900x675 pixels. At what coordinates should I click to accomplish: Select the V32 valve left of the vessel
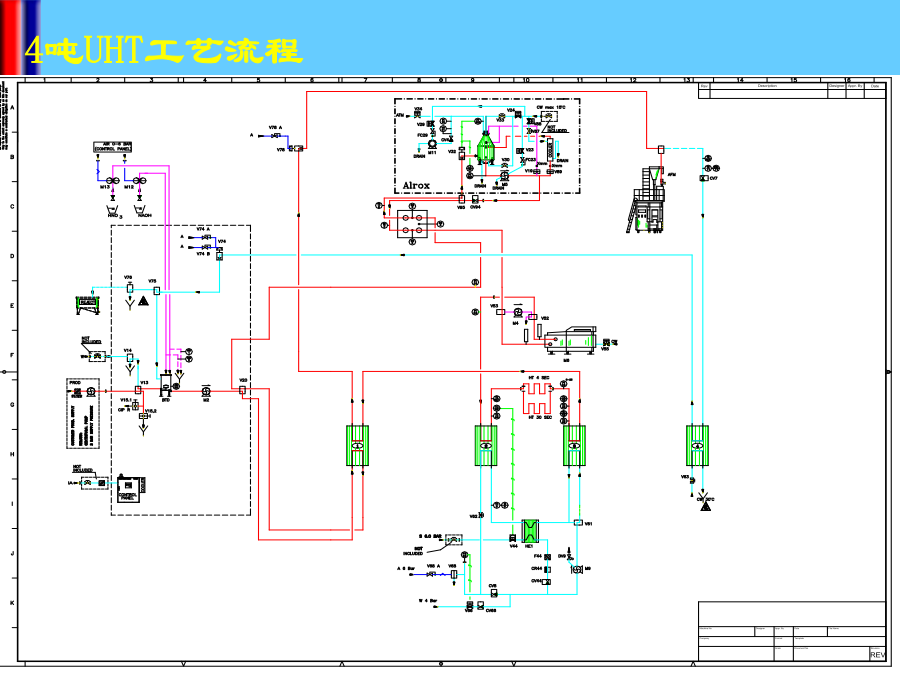tap(461, 153)
